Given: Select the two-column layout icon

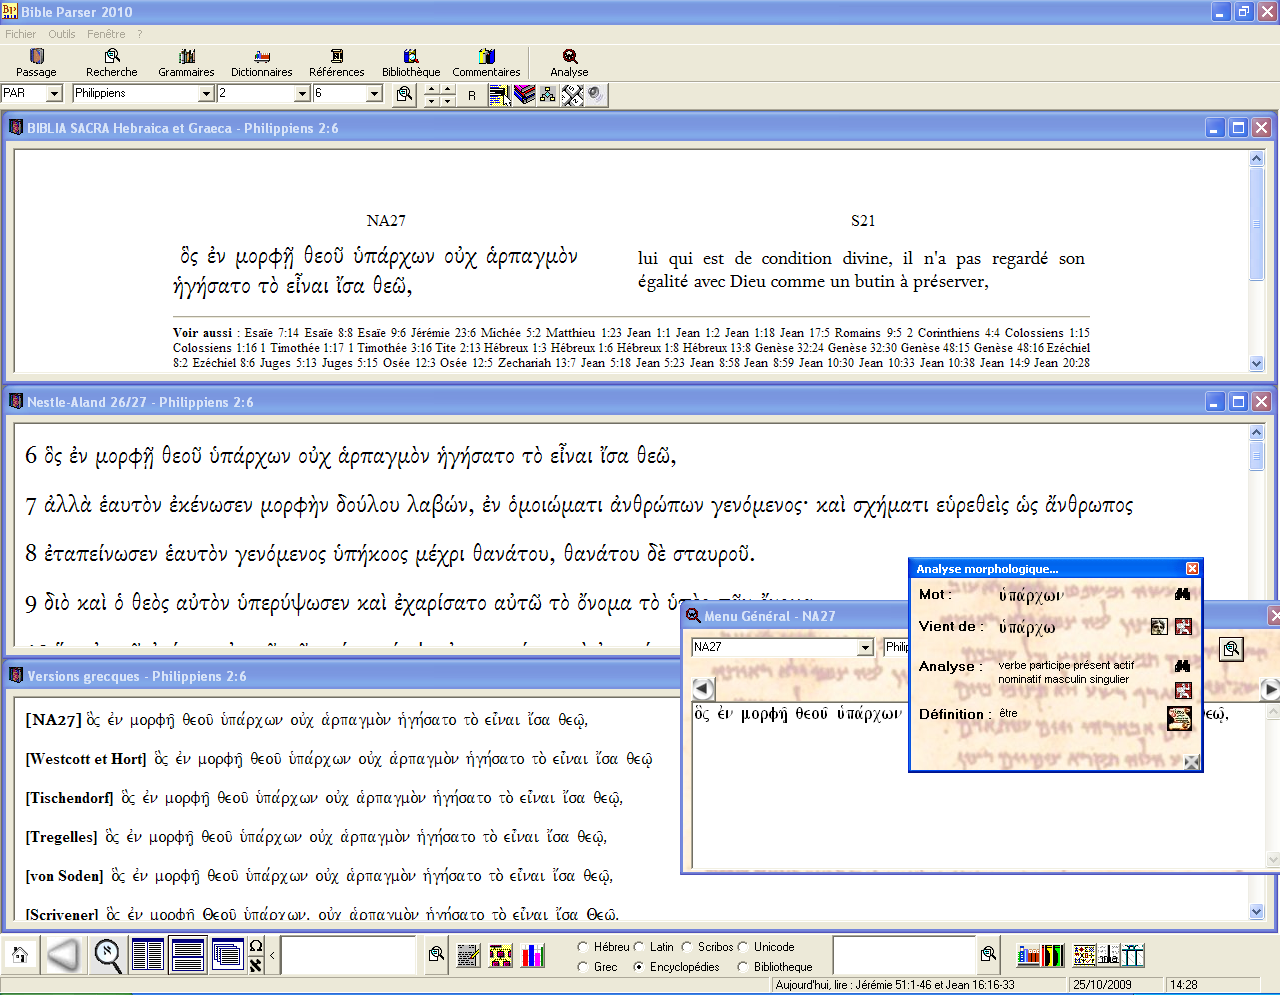Looking at the screenshot, I should point(148,955).
